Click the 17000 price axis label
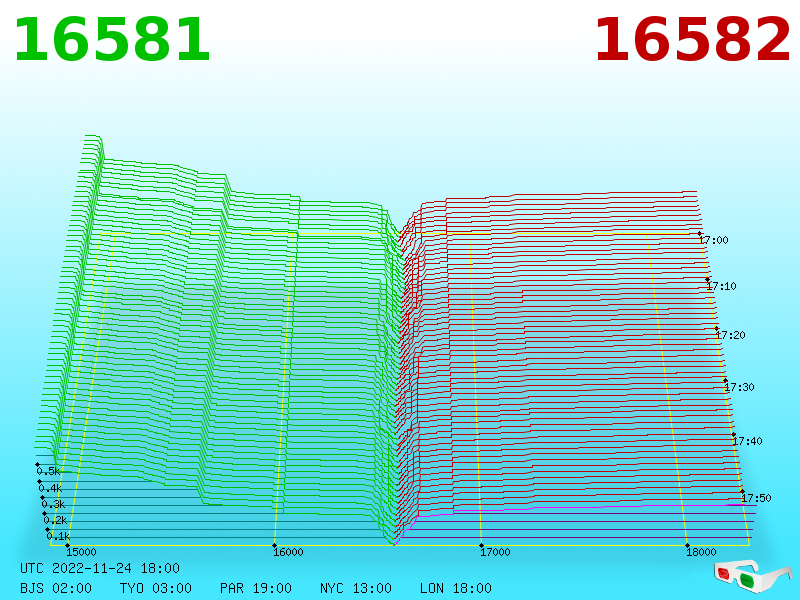 point(495,552)
